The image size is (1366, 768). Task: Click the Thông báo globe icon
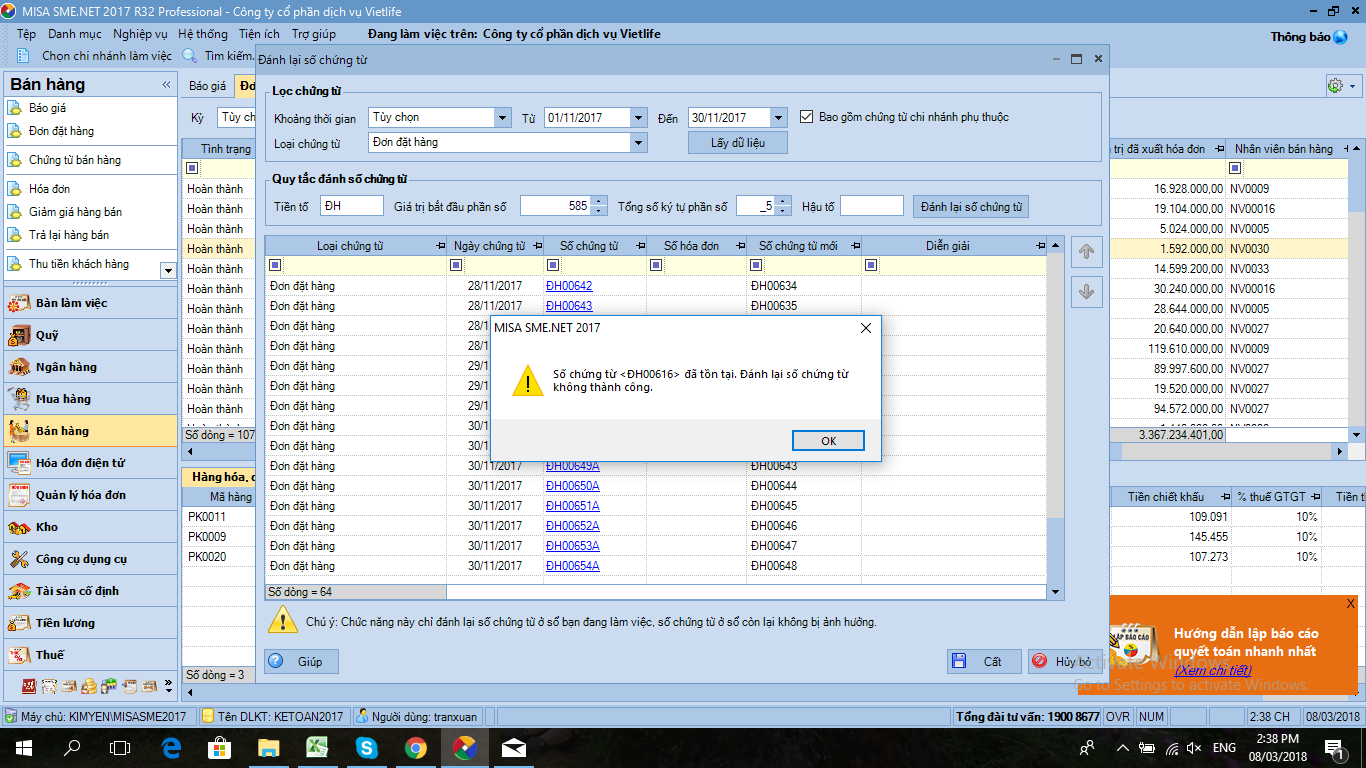(x=1341, y=37)
